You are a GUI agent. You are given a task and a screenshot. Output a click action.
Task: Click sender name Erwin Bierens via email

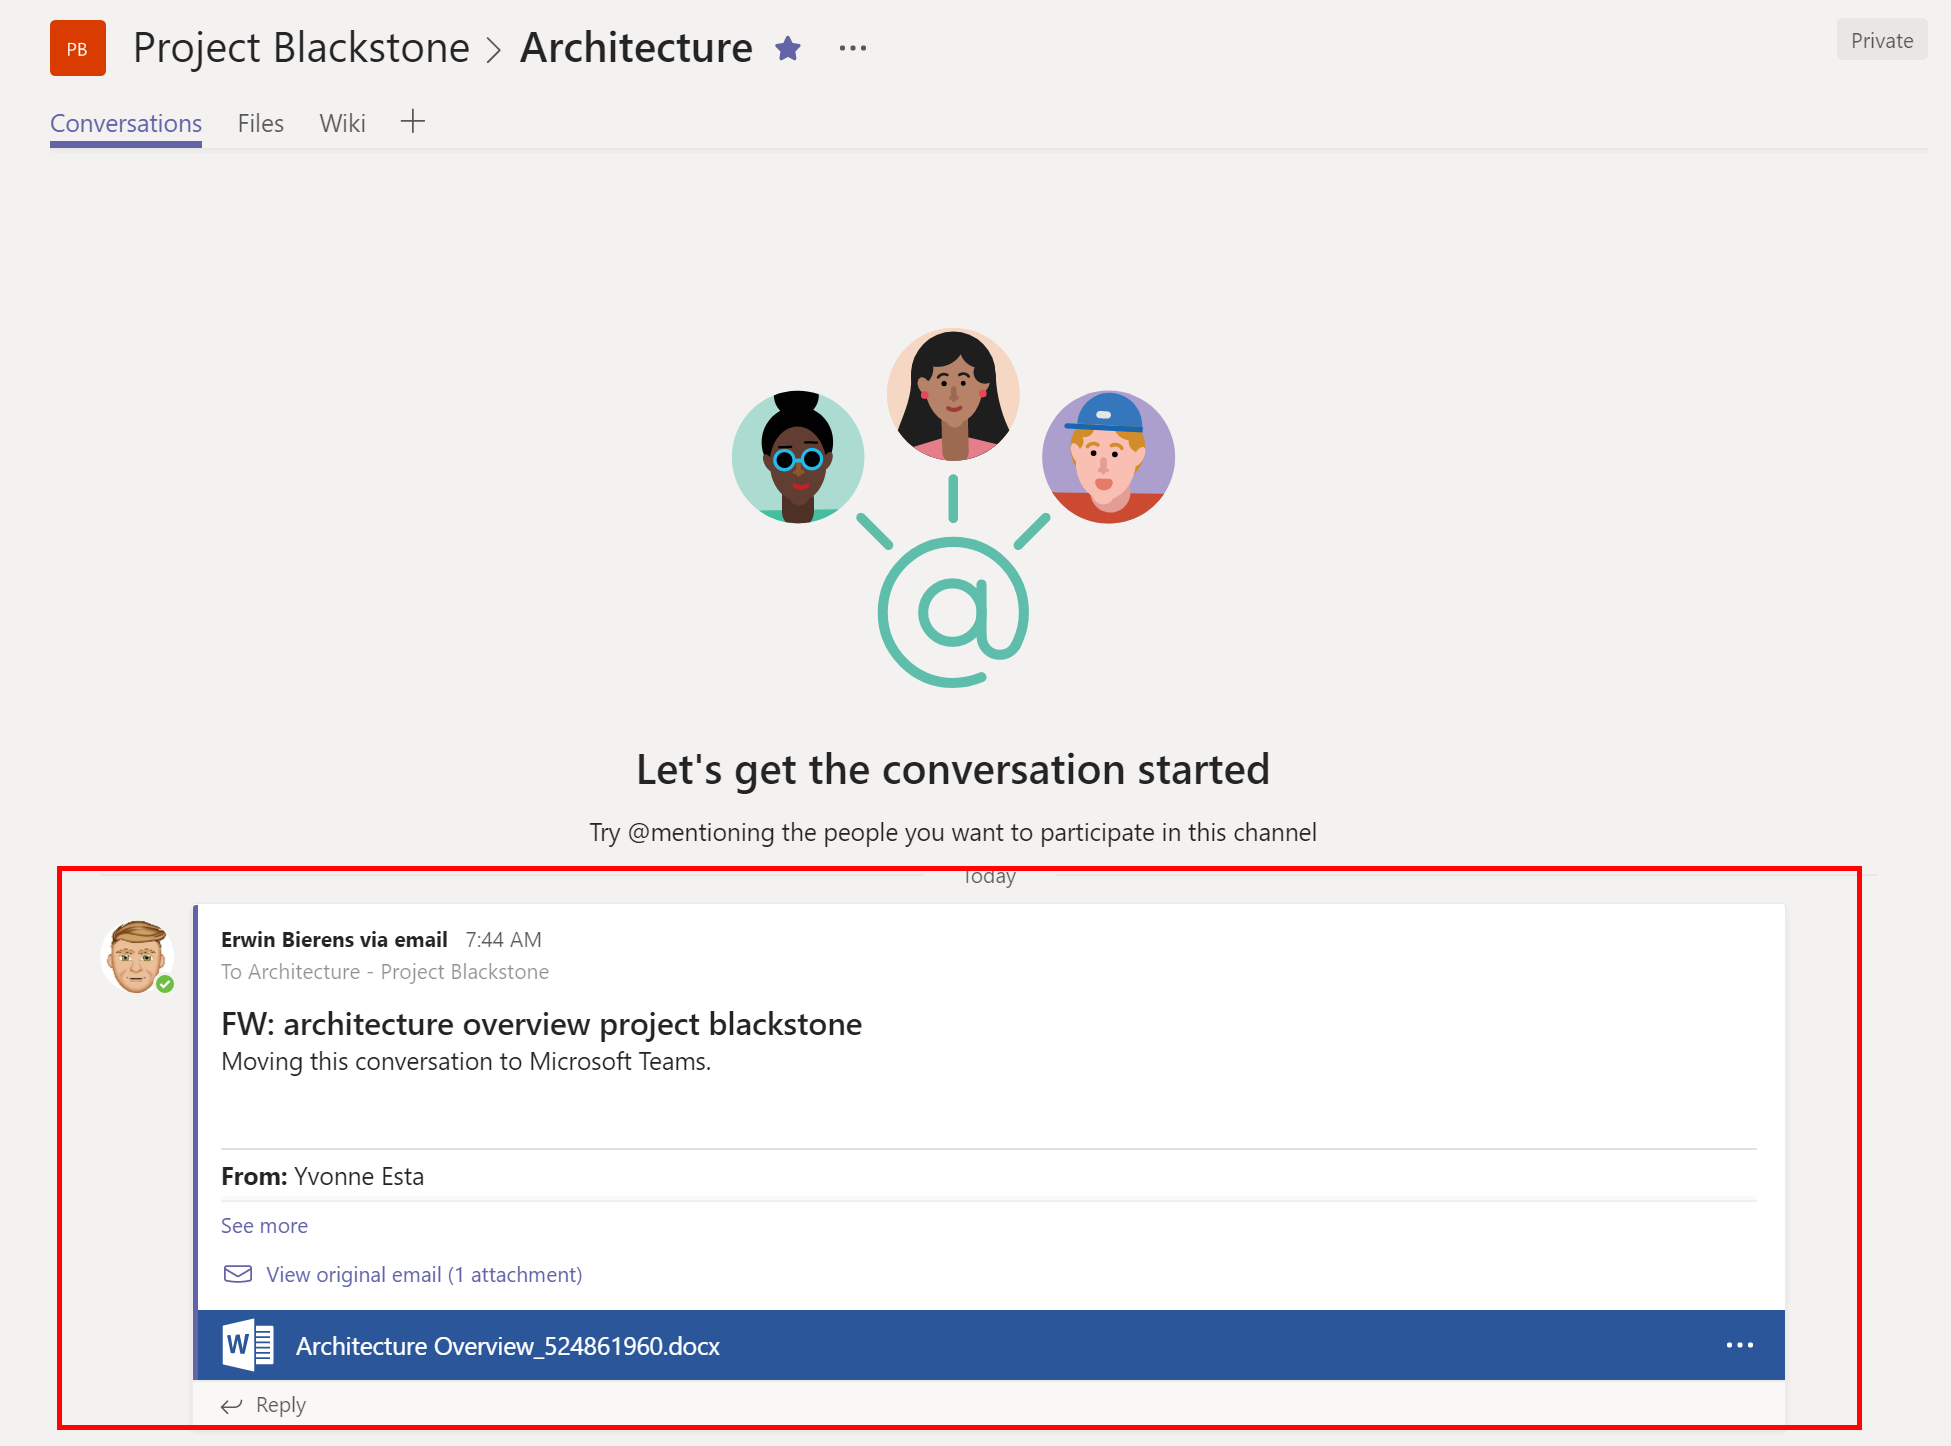[x=334, y=940]
